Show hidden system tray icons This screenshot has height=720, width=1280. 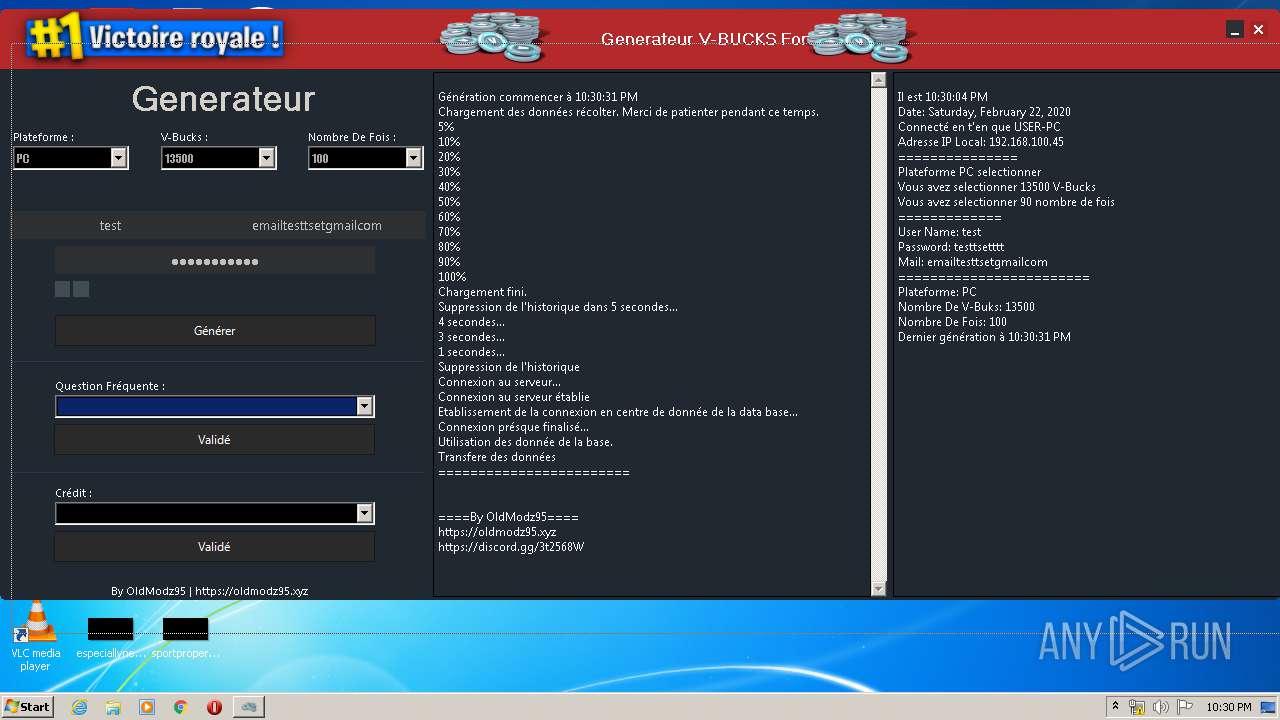tap(1115, 707)
